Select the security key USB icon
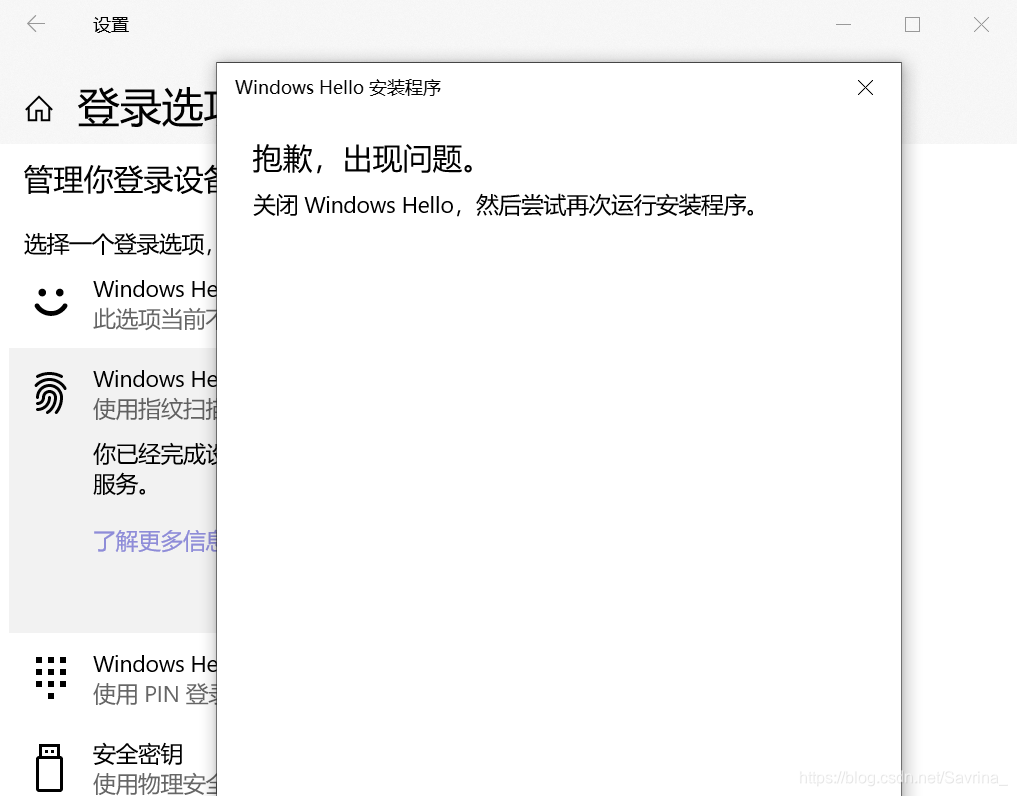1017x796 pixels. tap(49, 767)
